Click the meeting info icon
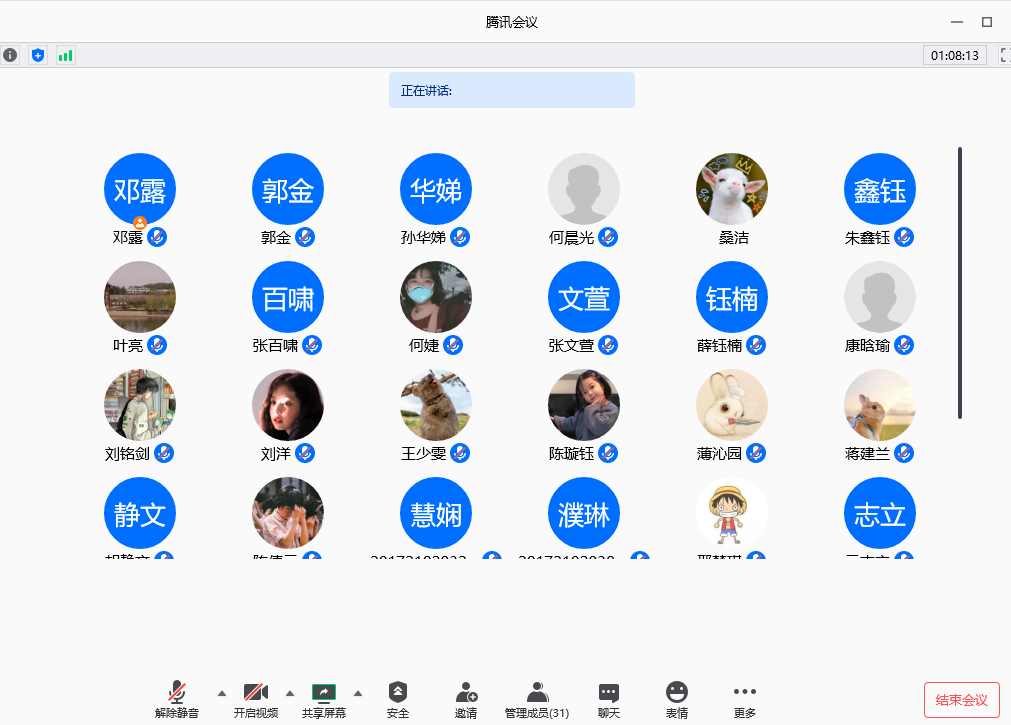The height and width of the screenshot is (725, 1011). (x=10, y=55)
